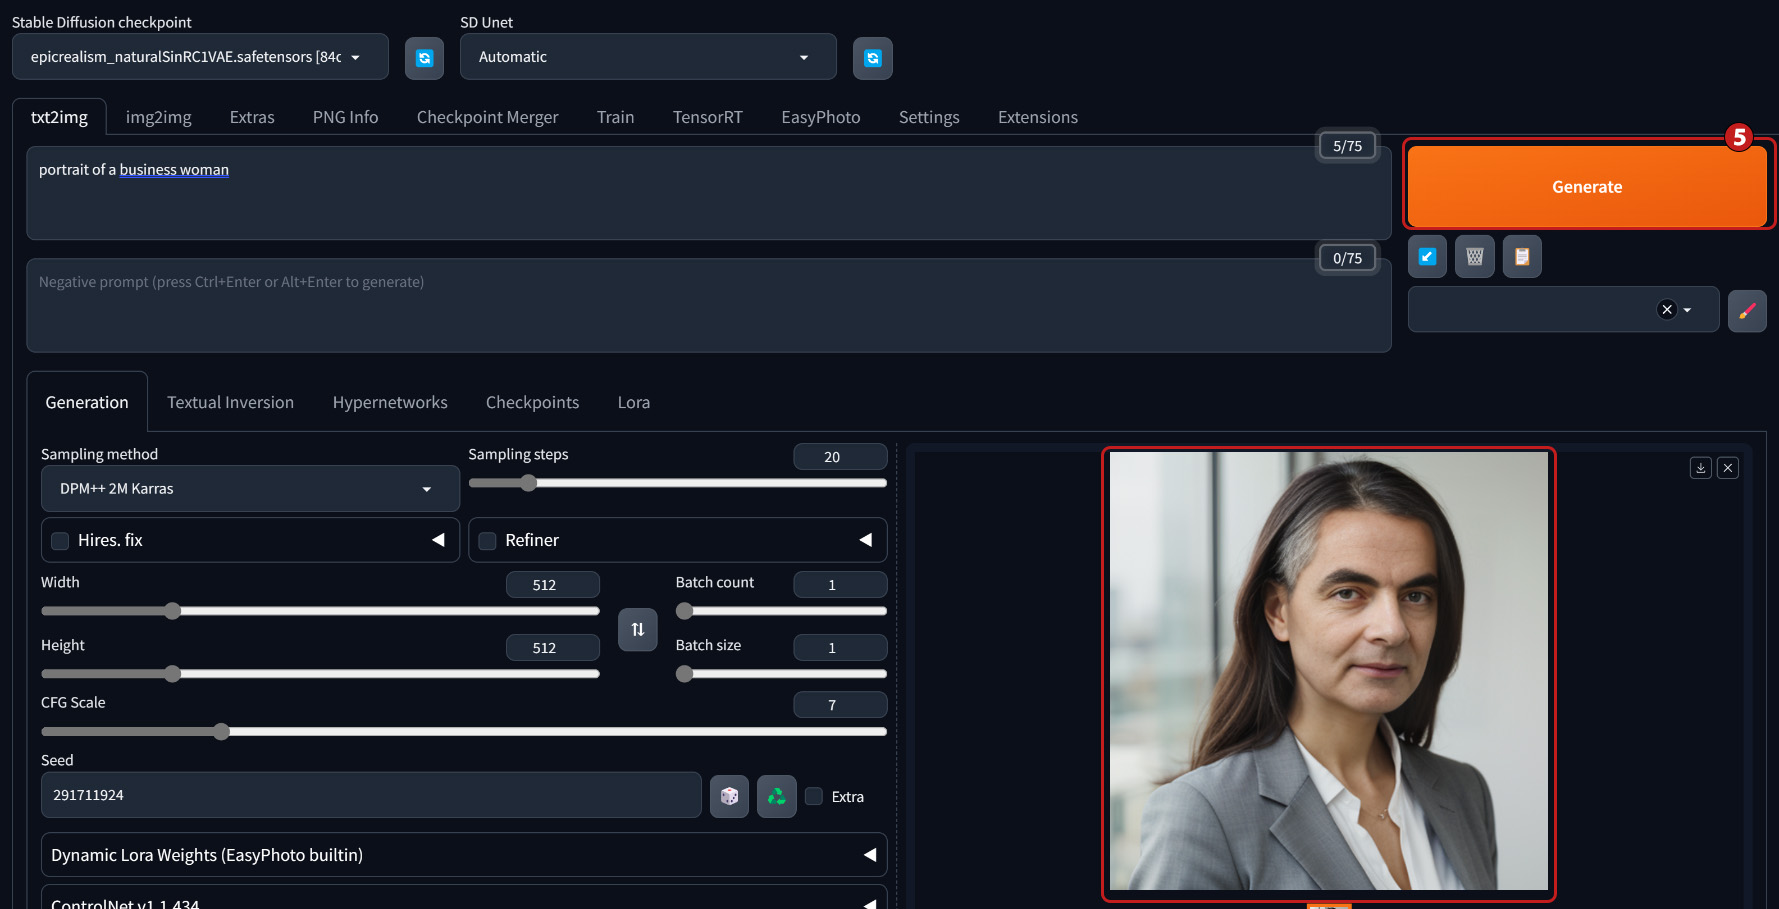Open the EasyPhoto tab

821,117
